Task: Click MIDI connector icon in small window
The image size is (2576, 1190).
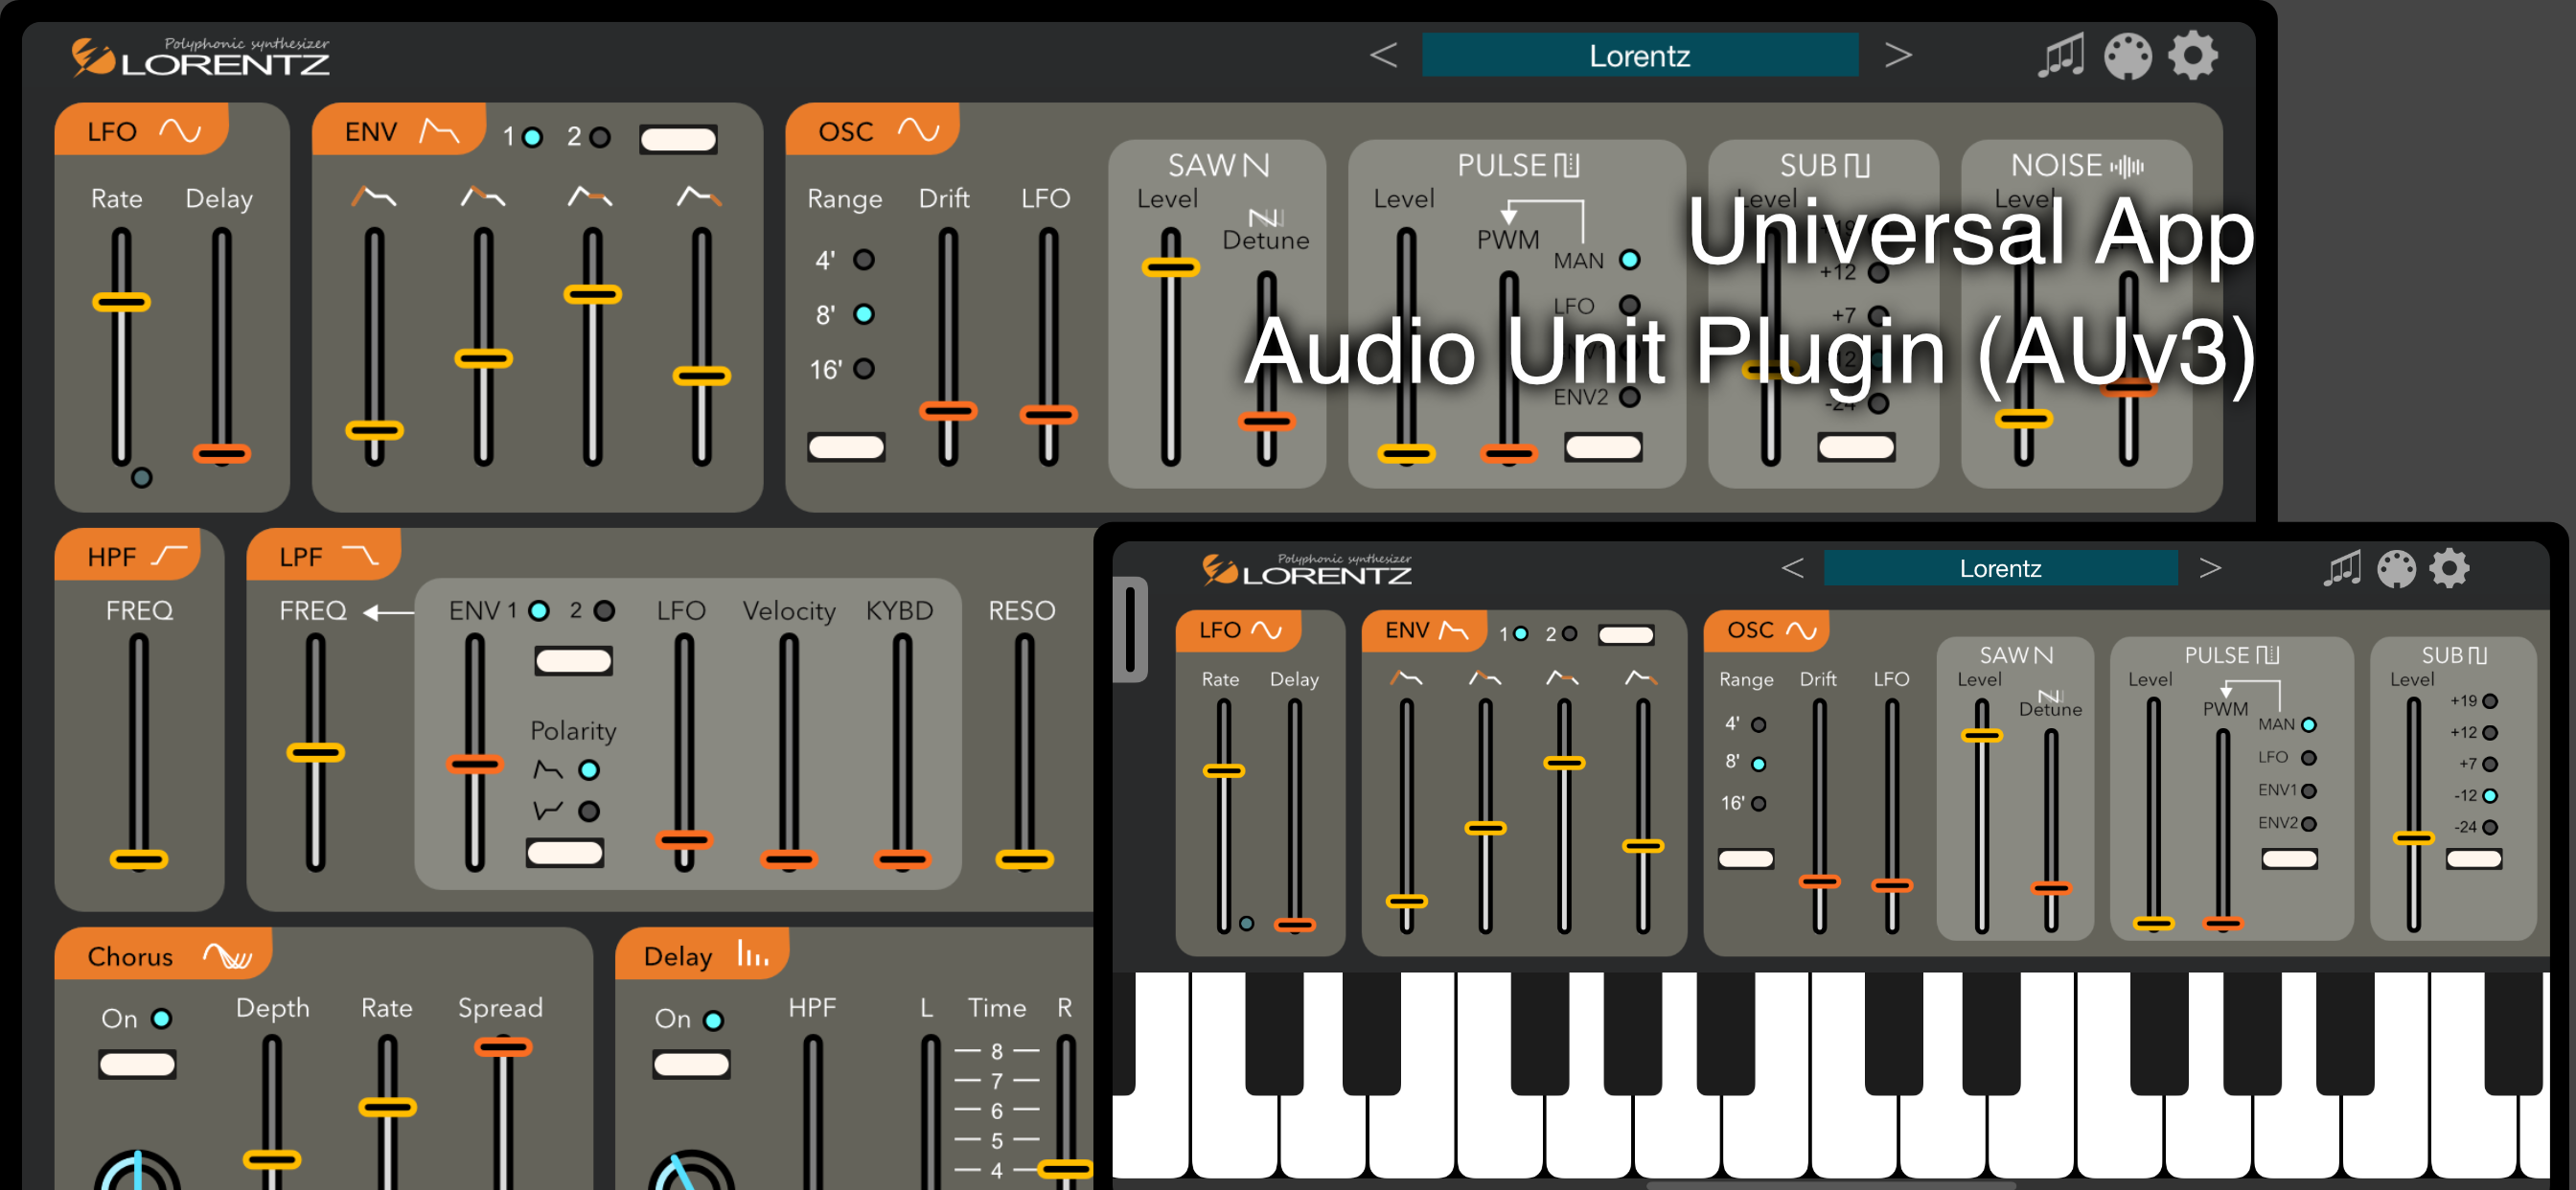Action: click(2396, 568)
